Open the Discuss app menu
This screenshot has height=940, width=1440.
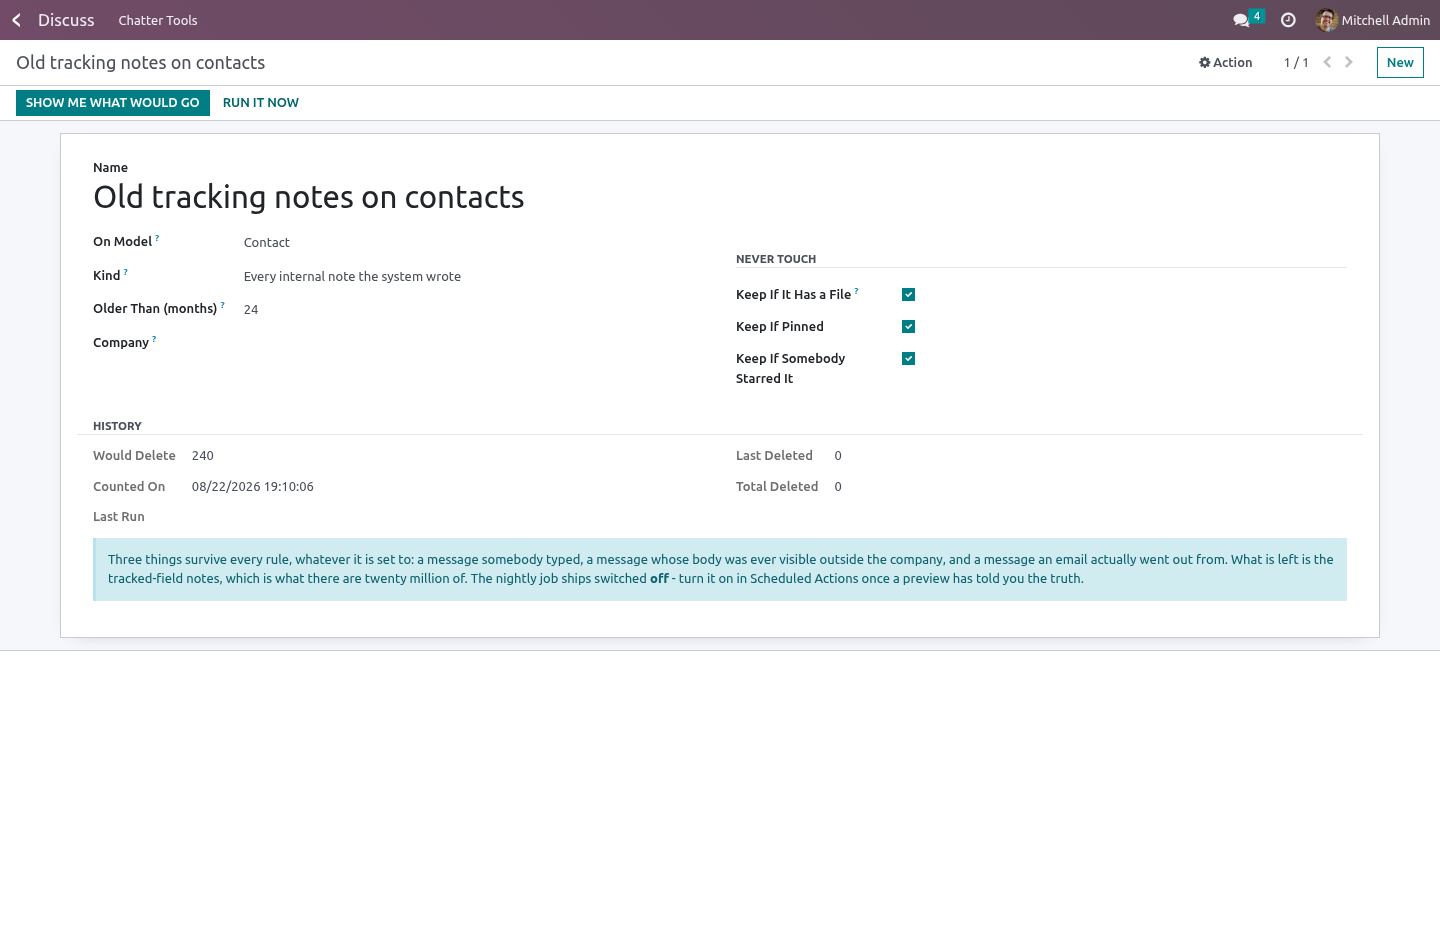66,20
